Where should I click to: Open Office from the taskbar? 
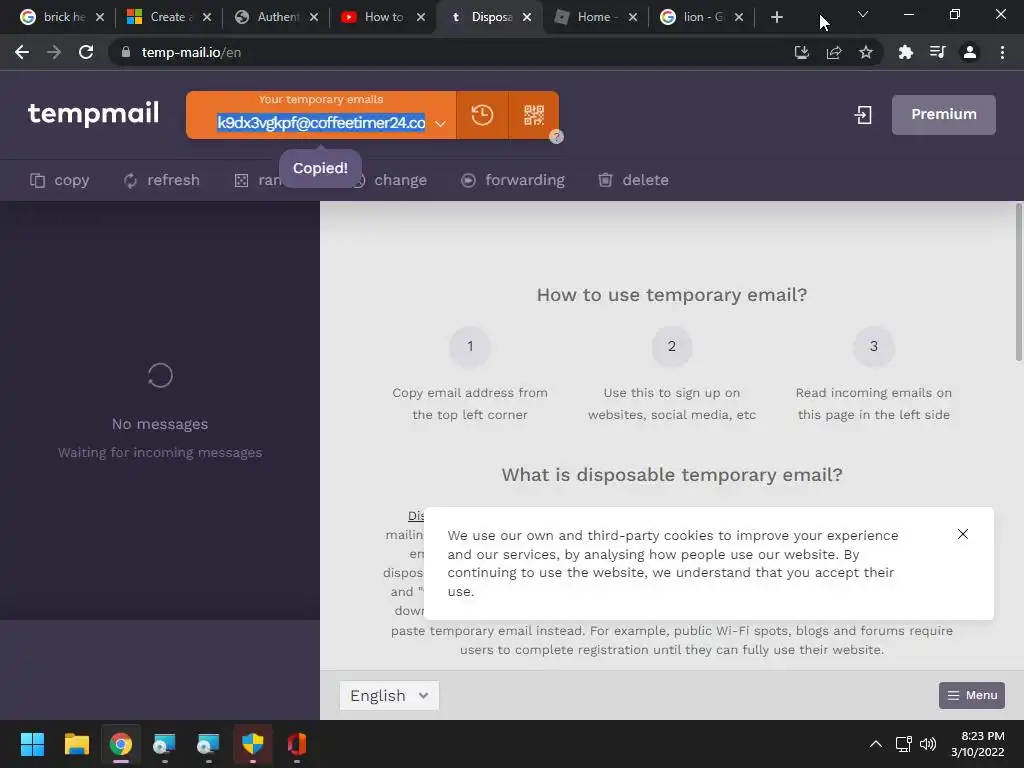coord(296,744)
